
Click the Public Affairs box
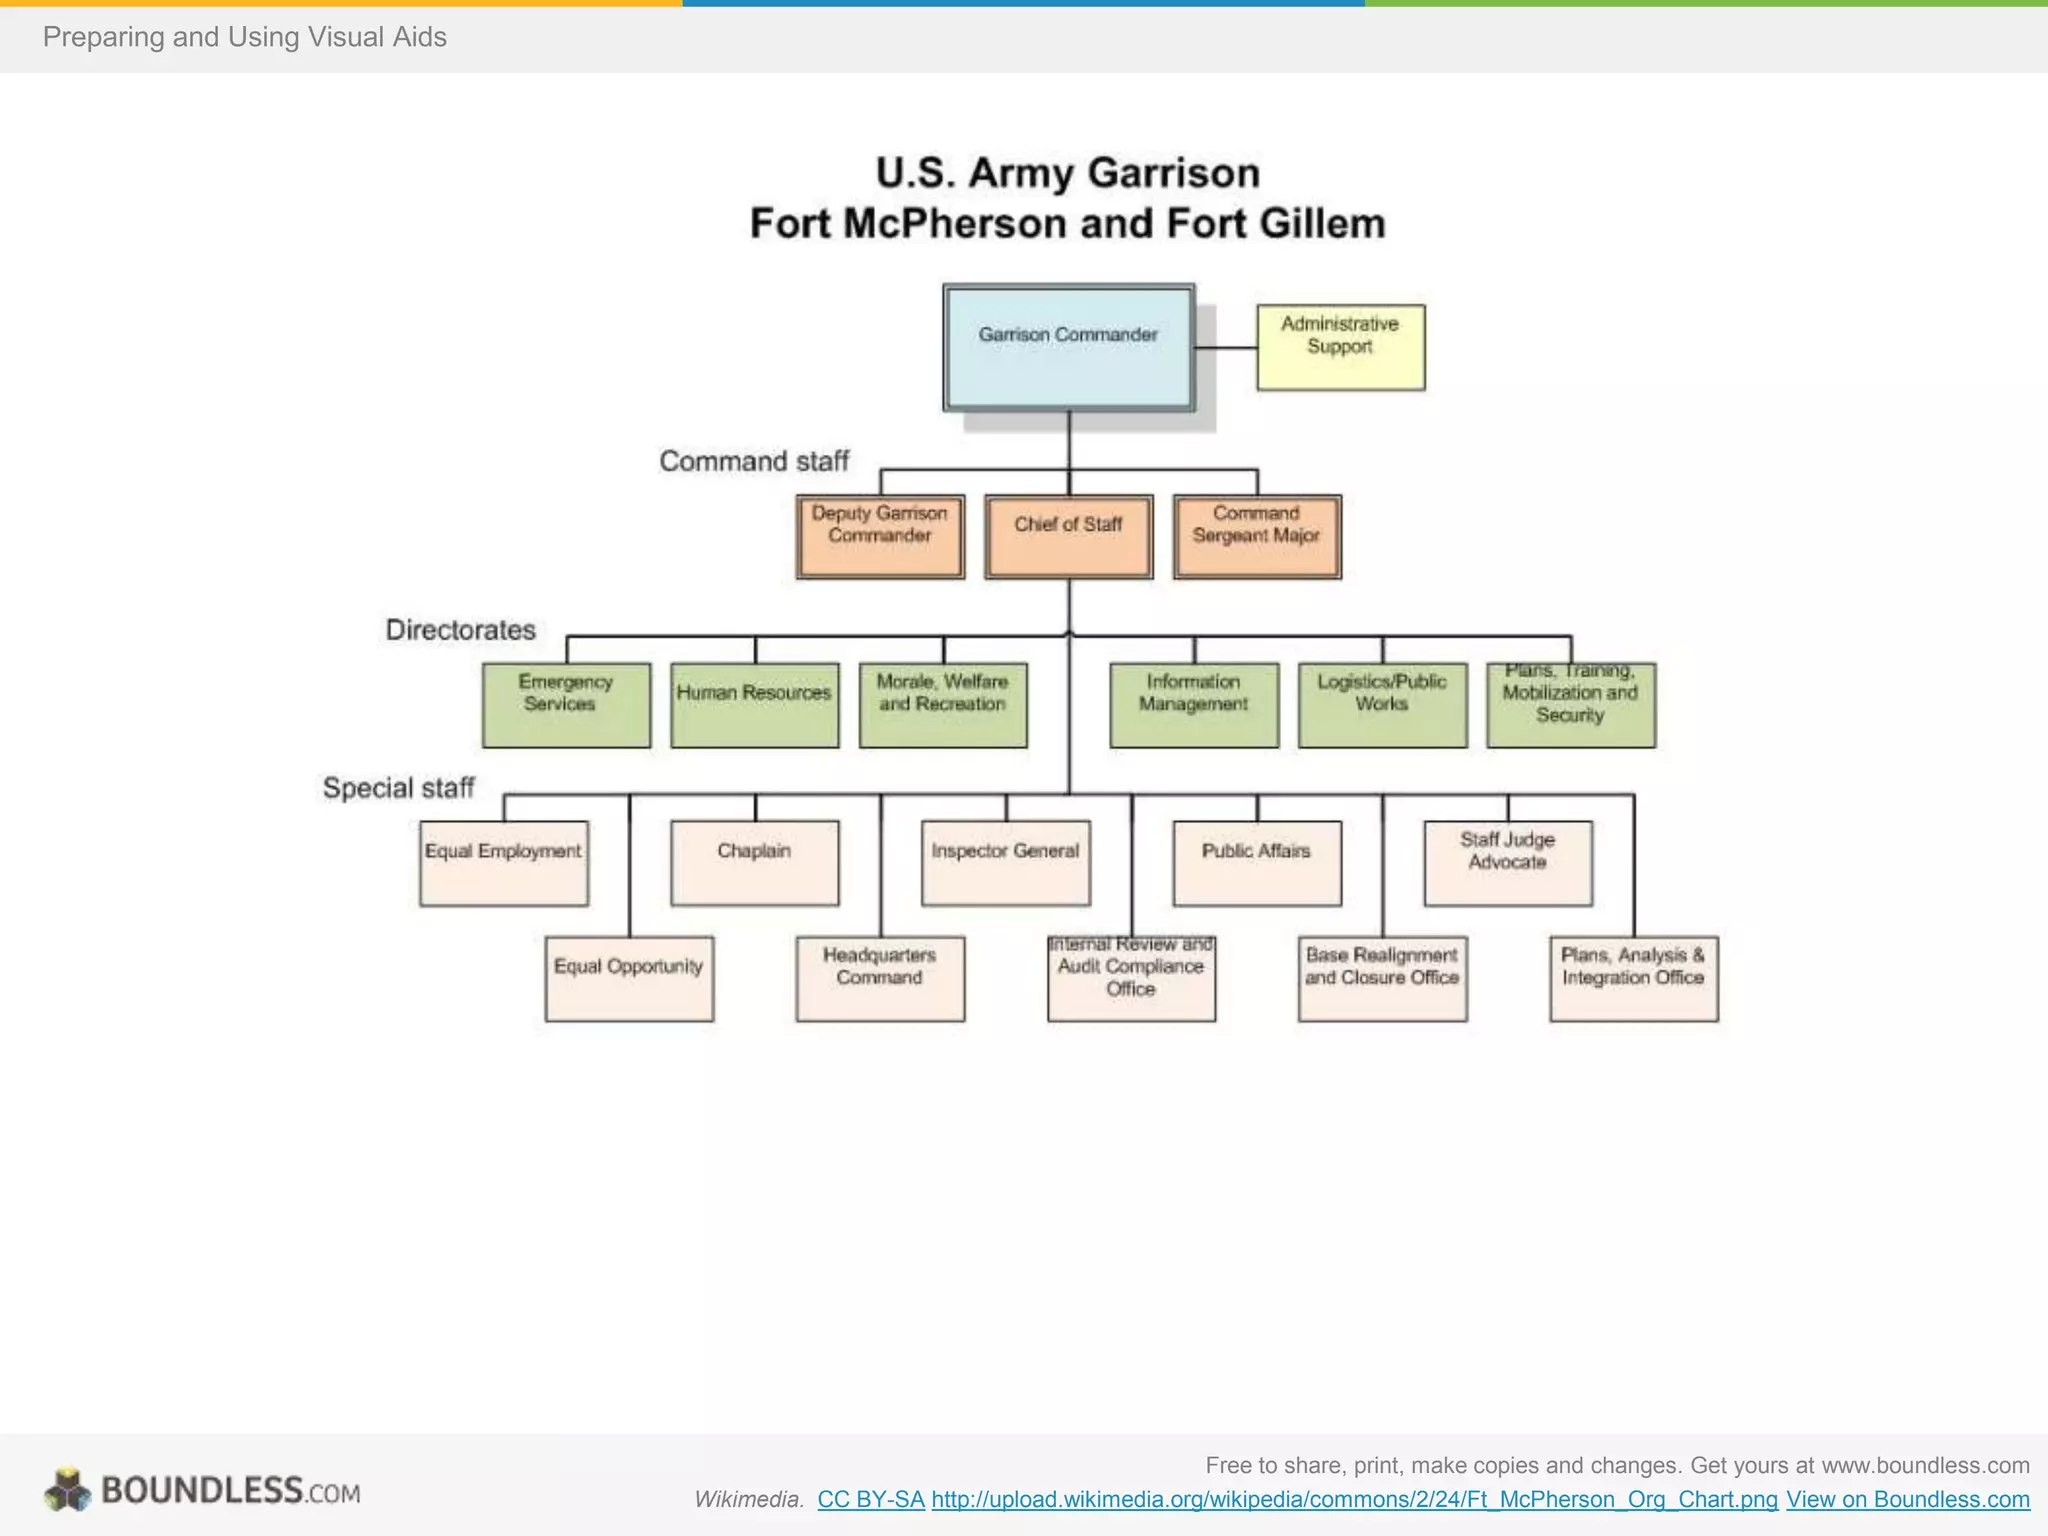point(1256,863)
